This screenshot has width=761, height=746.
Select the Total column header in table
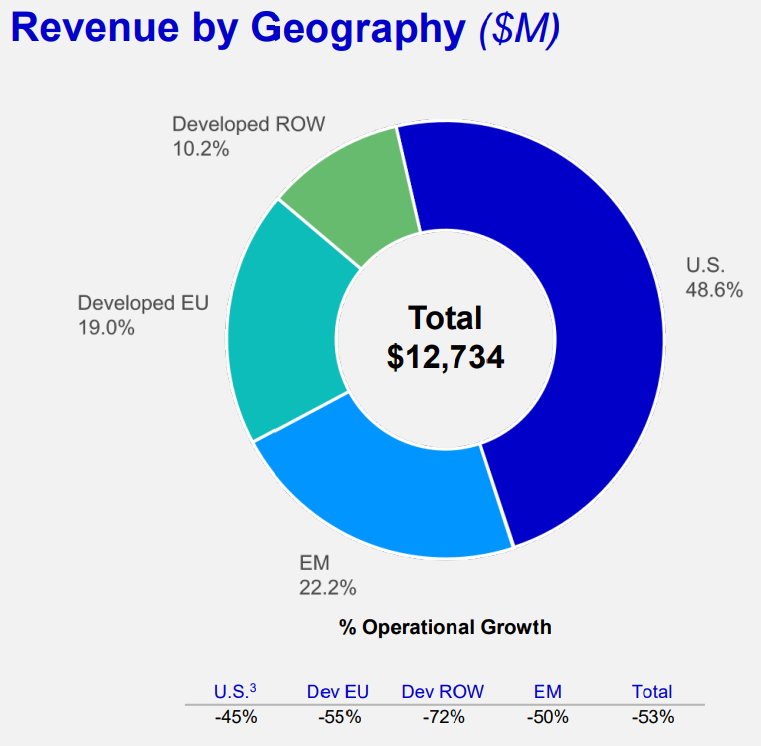pyautogui.click(x=652, y=691)
